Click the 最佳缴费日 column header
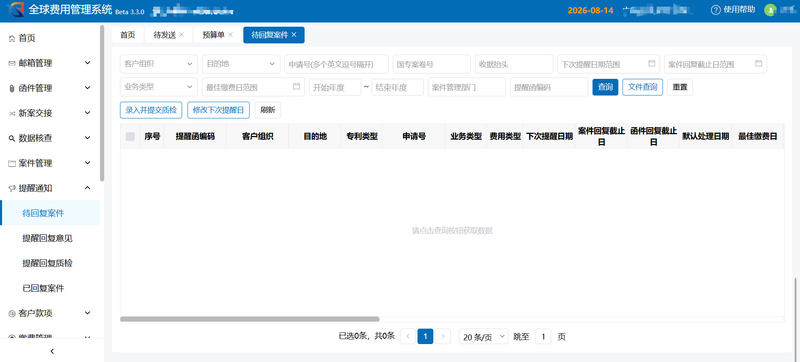The height and width of the screenshot is (362, 800). coord(757,137)
